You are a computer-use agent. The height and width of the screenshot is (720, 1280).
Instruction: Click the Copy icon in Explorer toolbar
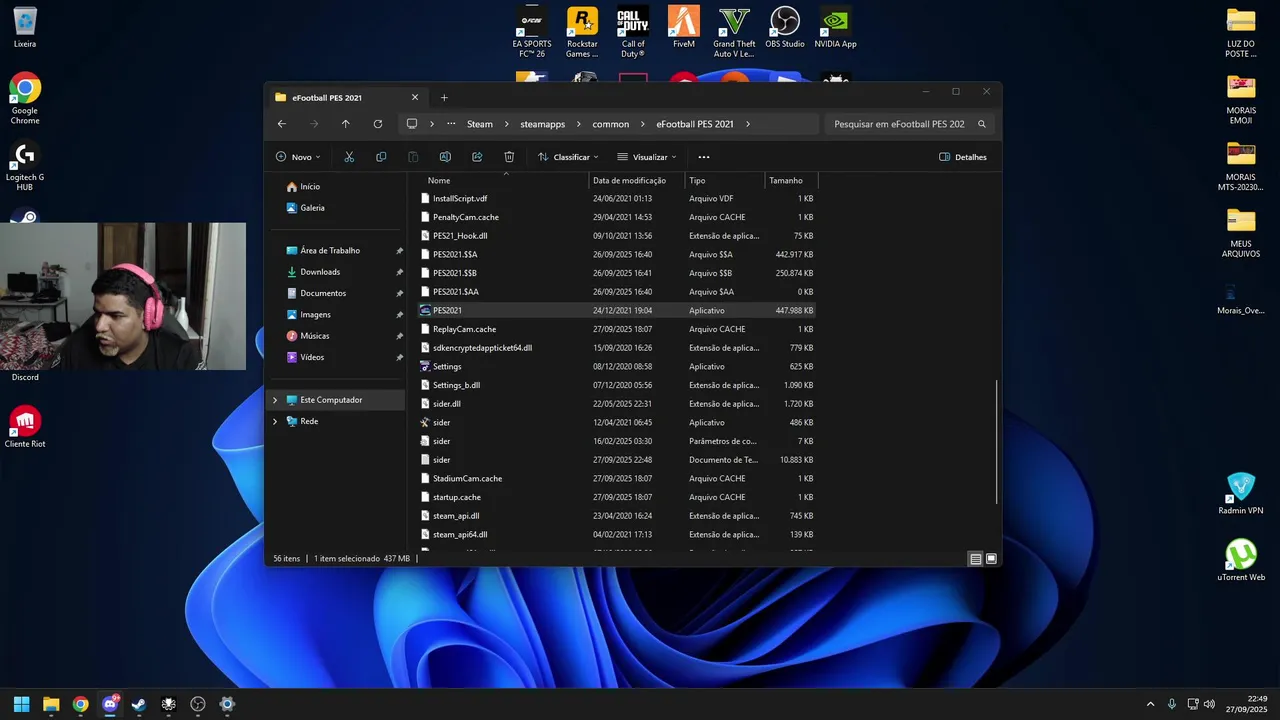pyautogui.click(x=381, y=157)
